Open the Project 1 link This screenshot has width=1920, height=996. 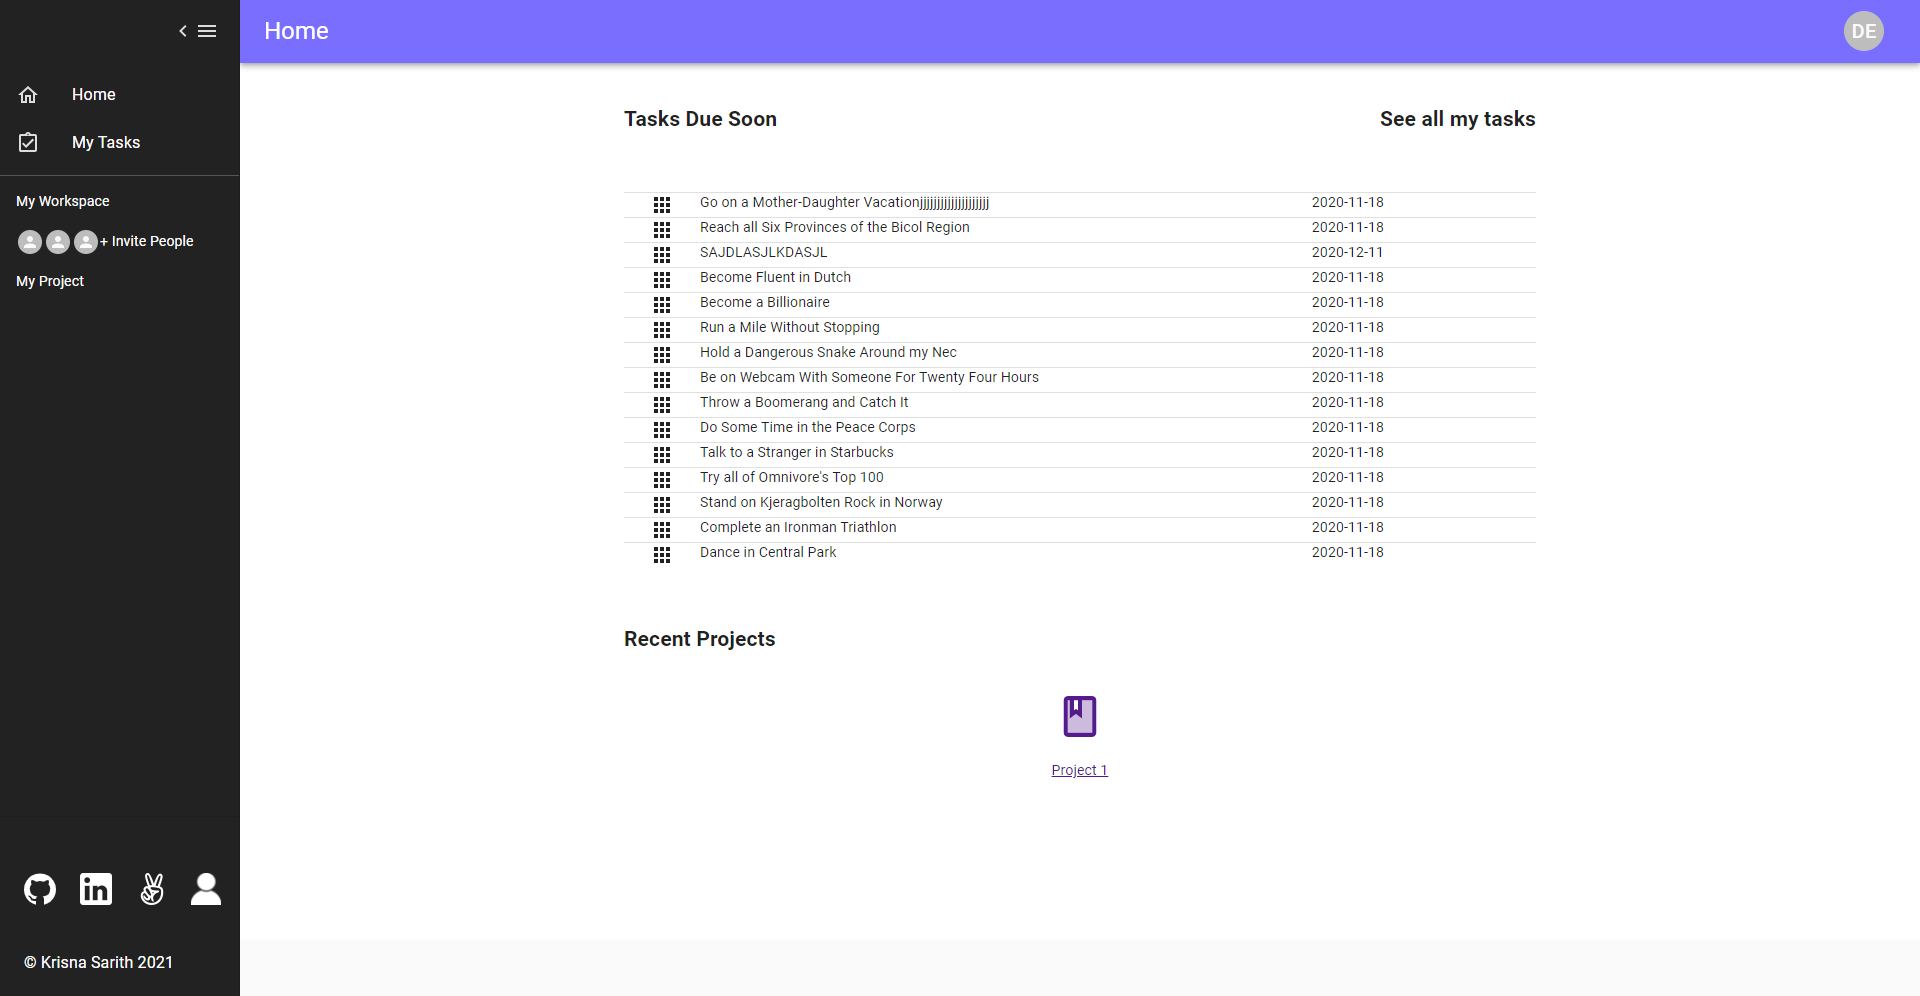coord(1079,770)
